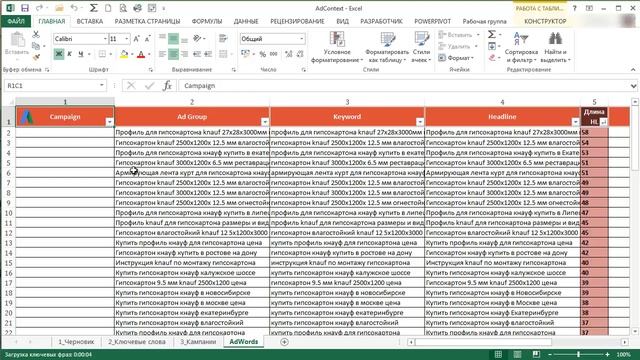Open the font size 11 dropdown
640x360 pixels.
click(127, 39)
